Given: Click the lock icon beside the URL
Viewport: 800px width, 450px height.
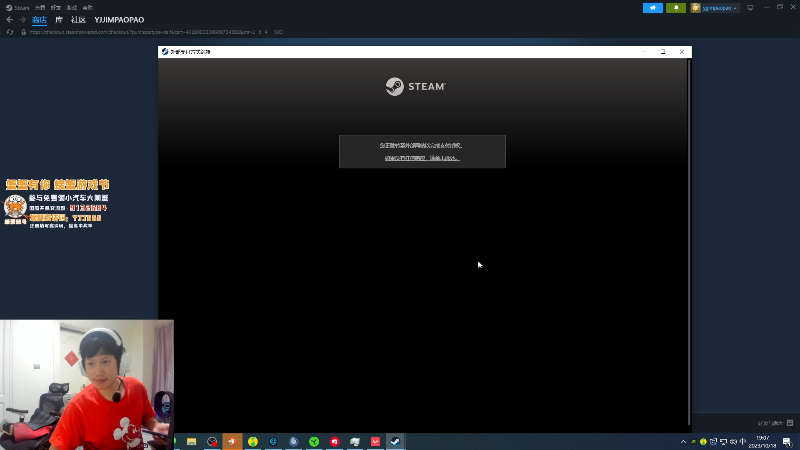Looking at the screenshot, I should pos(23,32).
